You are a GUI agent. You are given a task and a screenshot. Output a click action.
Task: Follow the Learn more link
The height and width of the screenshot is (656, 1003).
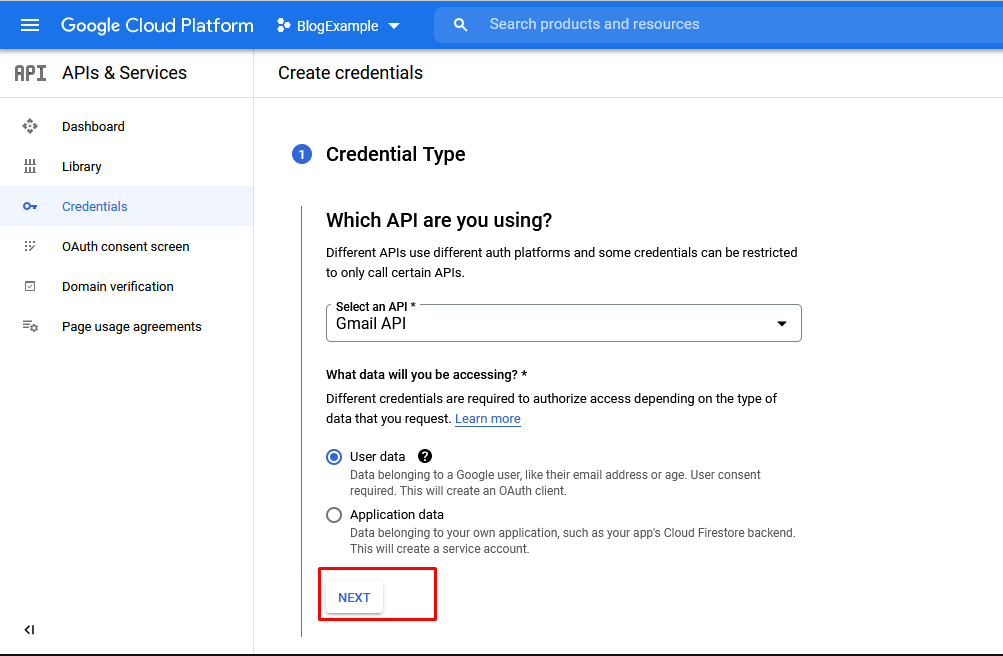point(487,419)
